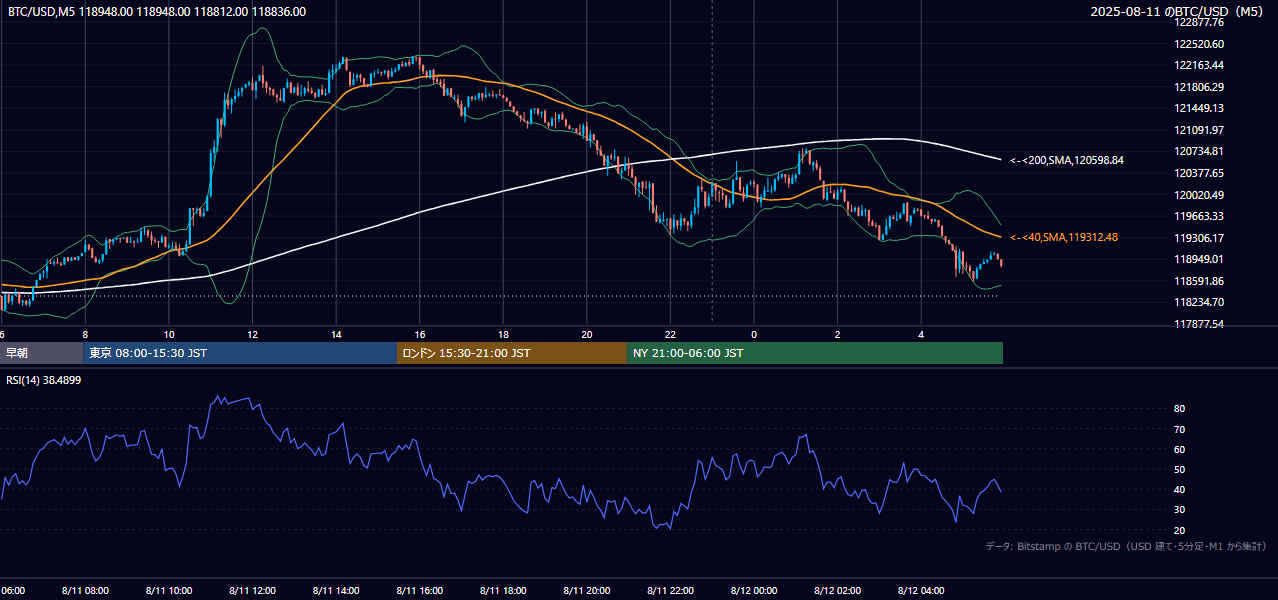Click the 8/11 12:00 time axis label
The width and height of the screenshot is (1278, 600).
(253, 591)
